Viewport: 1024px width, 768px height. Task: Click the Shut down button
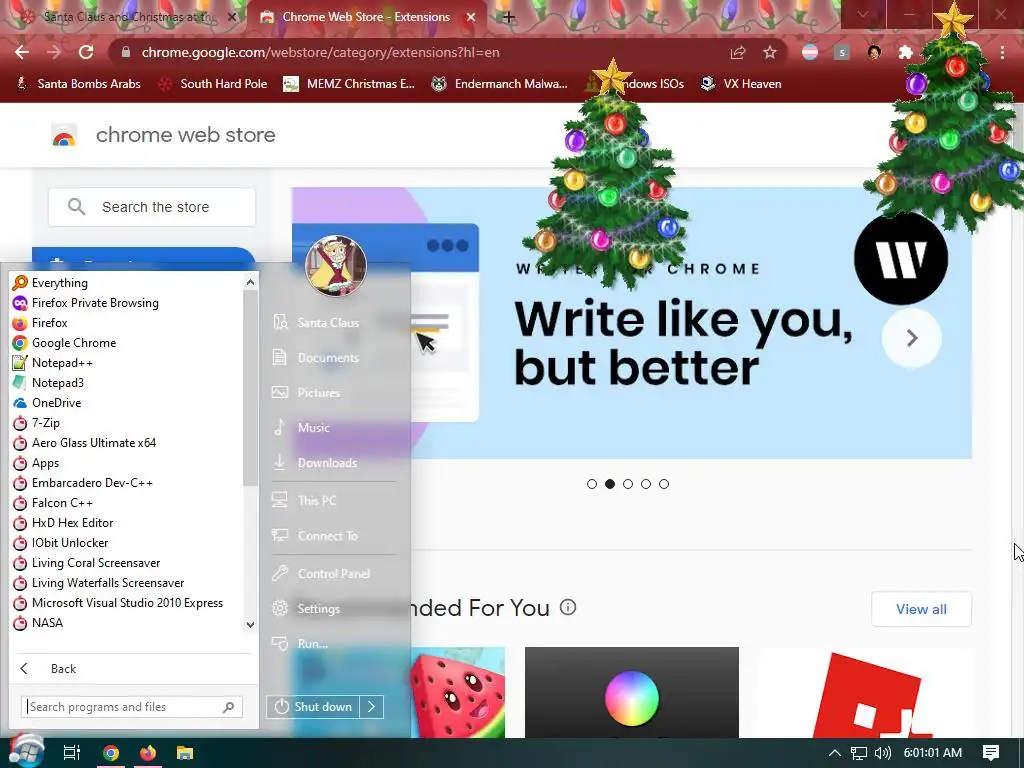pyautogui.click(x=313, y=707)
